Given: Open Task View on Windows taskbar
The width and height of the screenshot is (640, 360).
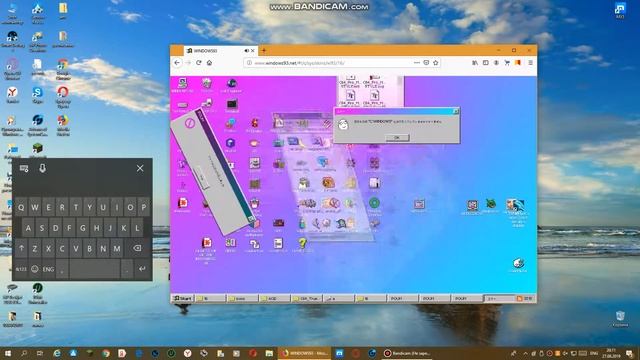Looking at the screenshot, I should (40, 353).
